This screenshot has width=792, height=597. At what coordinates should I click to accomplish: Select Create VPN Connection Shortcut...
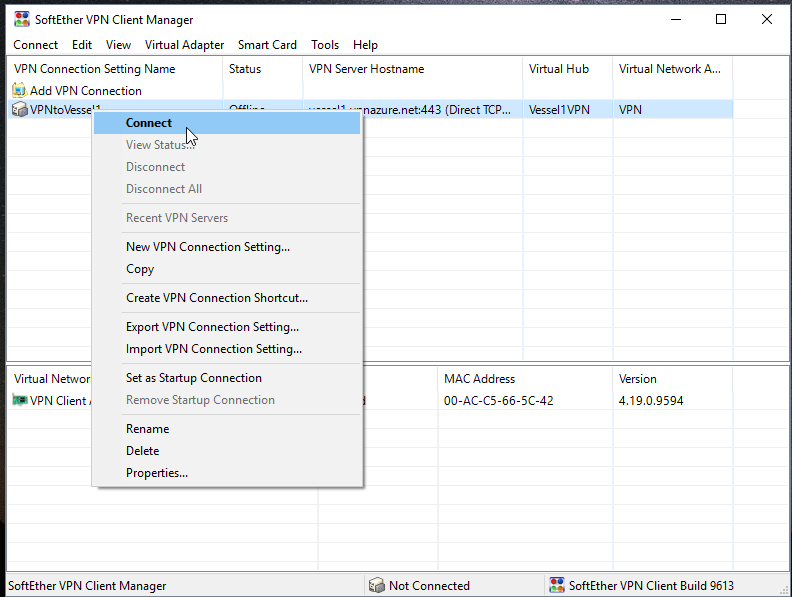click(x=227, y=297)
